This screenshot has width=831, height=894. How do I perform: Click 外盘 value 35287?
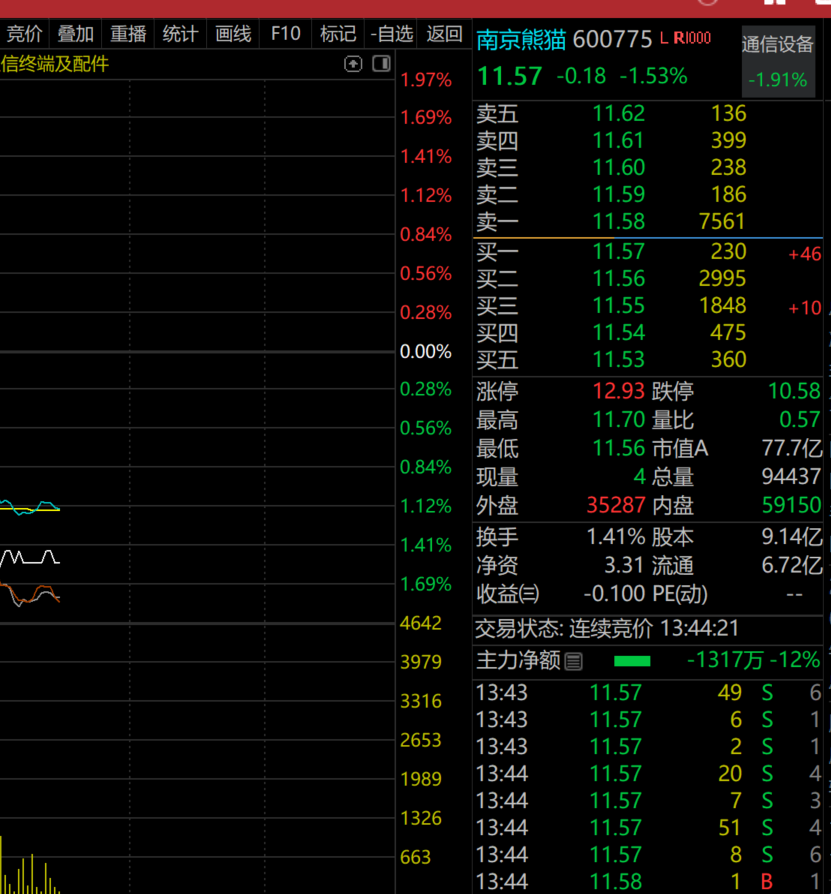[x=616, y=505]
